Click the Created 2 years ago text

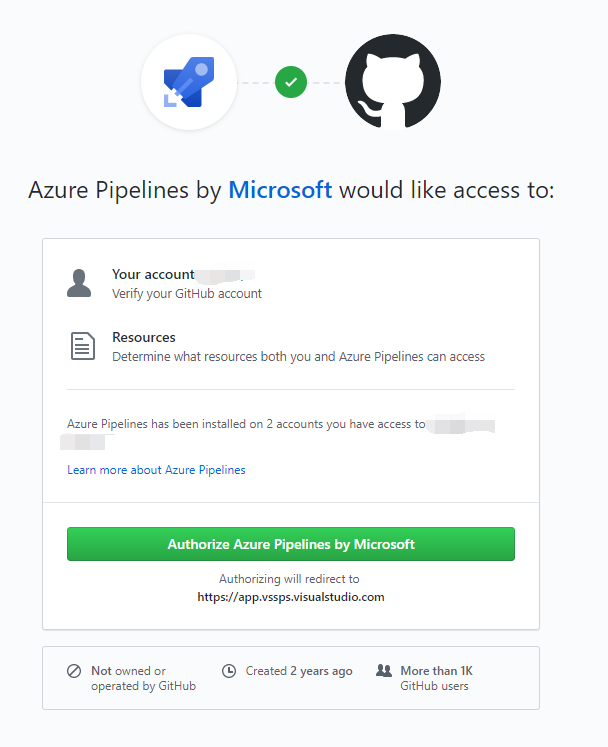[x=299, y=671]
